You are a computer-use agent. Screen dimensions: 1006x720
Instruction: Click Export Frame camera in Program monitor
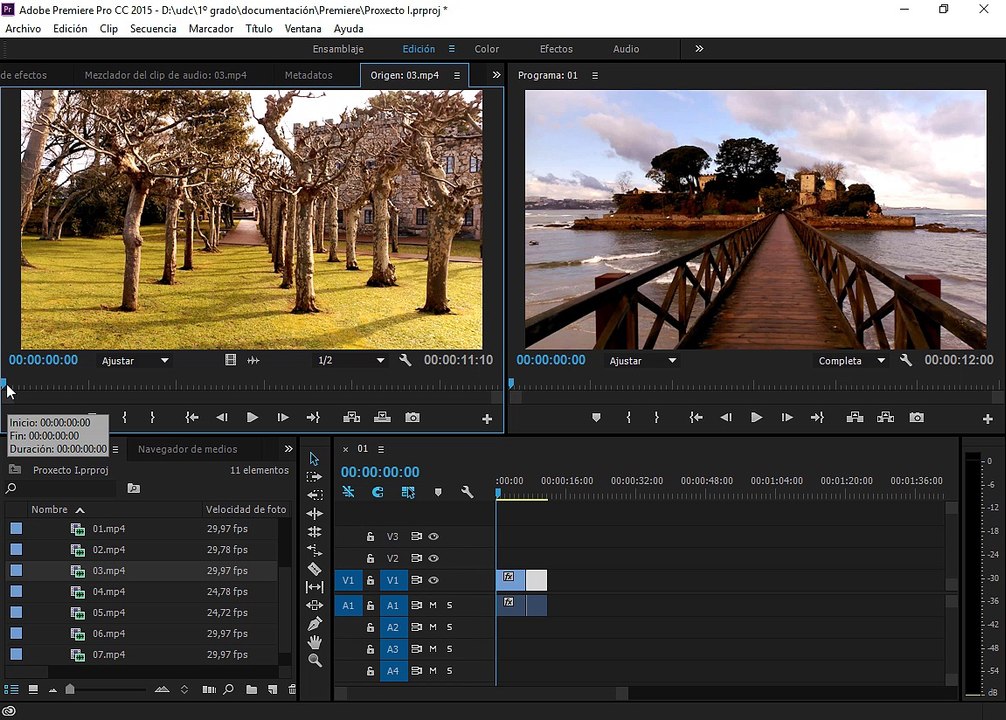coord(916,418)
